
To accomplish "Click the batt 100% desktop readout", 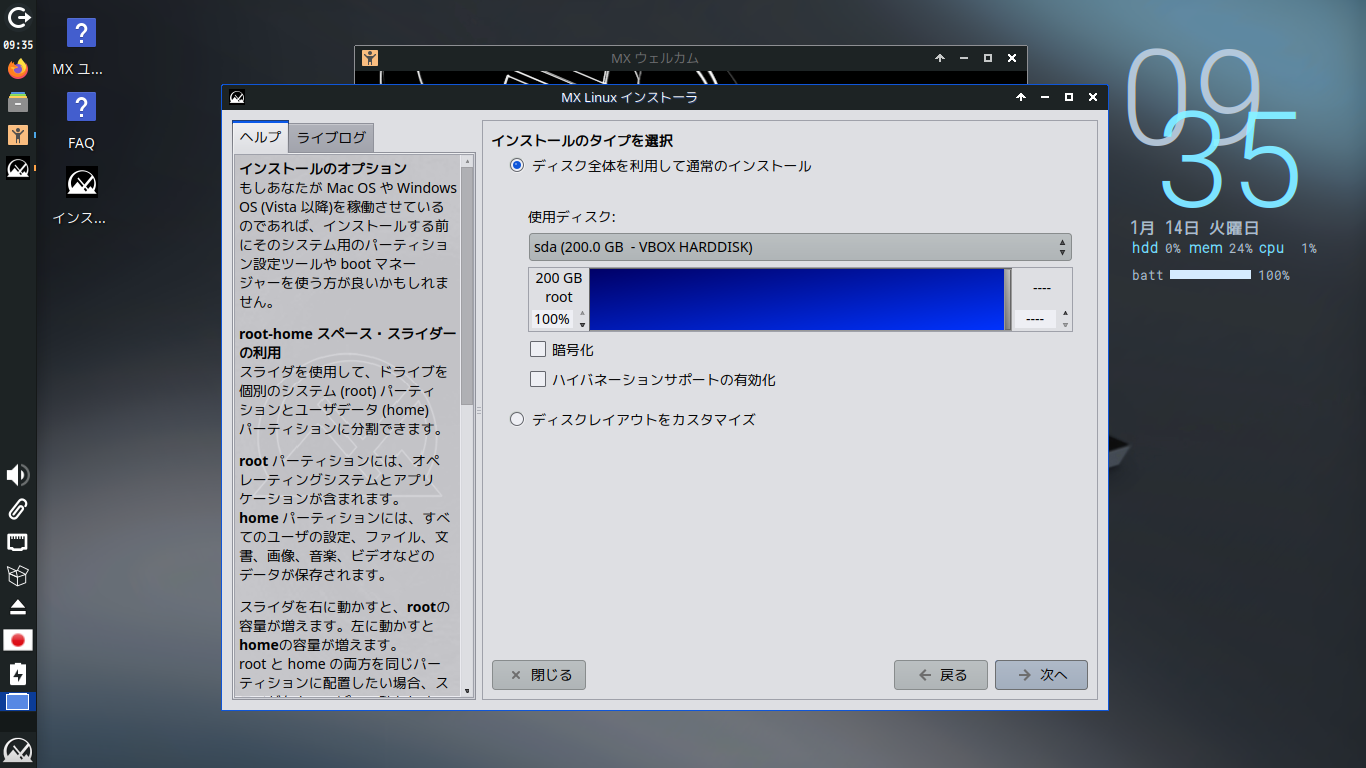I will point(1210,275).
